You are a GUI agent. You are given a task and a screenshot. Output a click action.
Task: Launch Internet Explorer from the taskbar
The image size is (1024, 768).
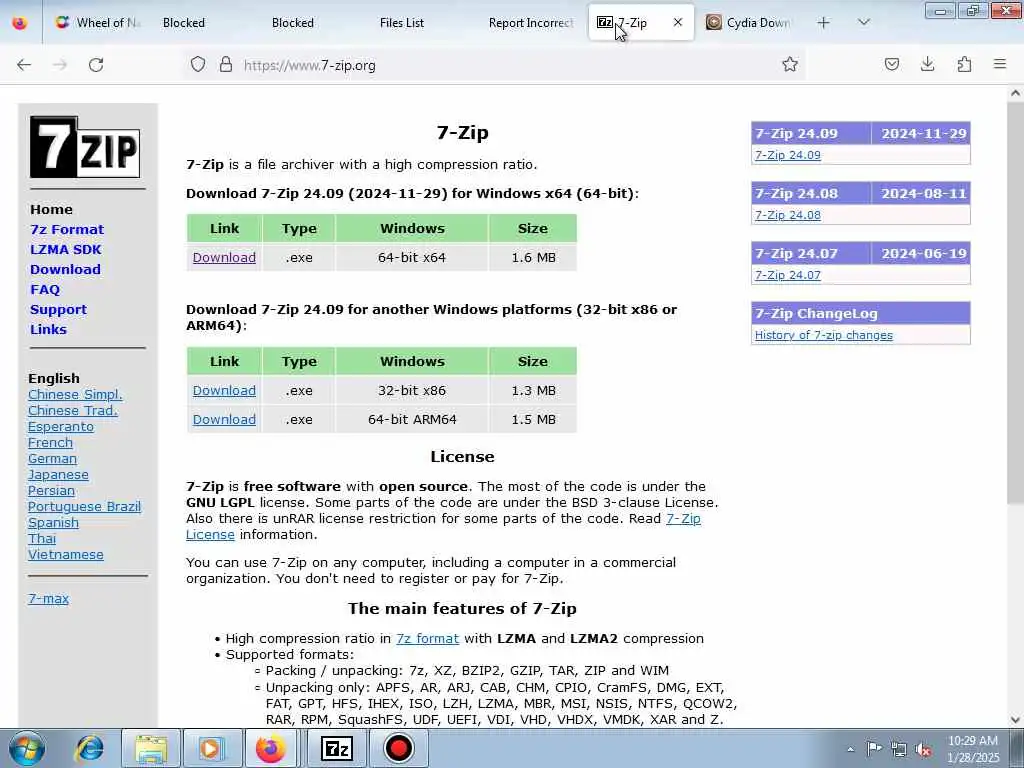point(89,748)
